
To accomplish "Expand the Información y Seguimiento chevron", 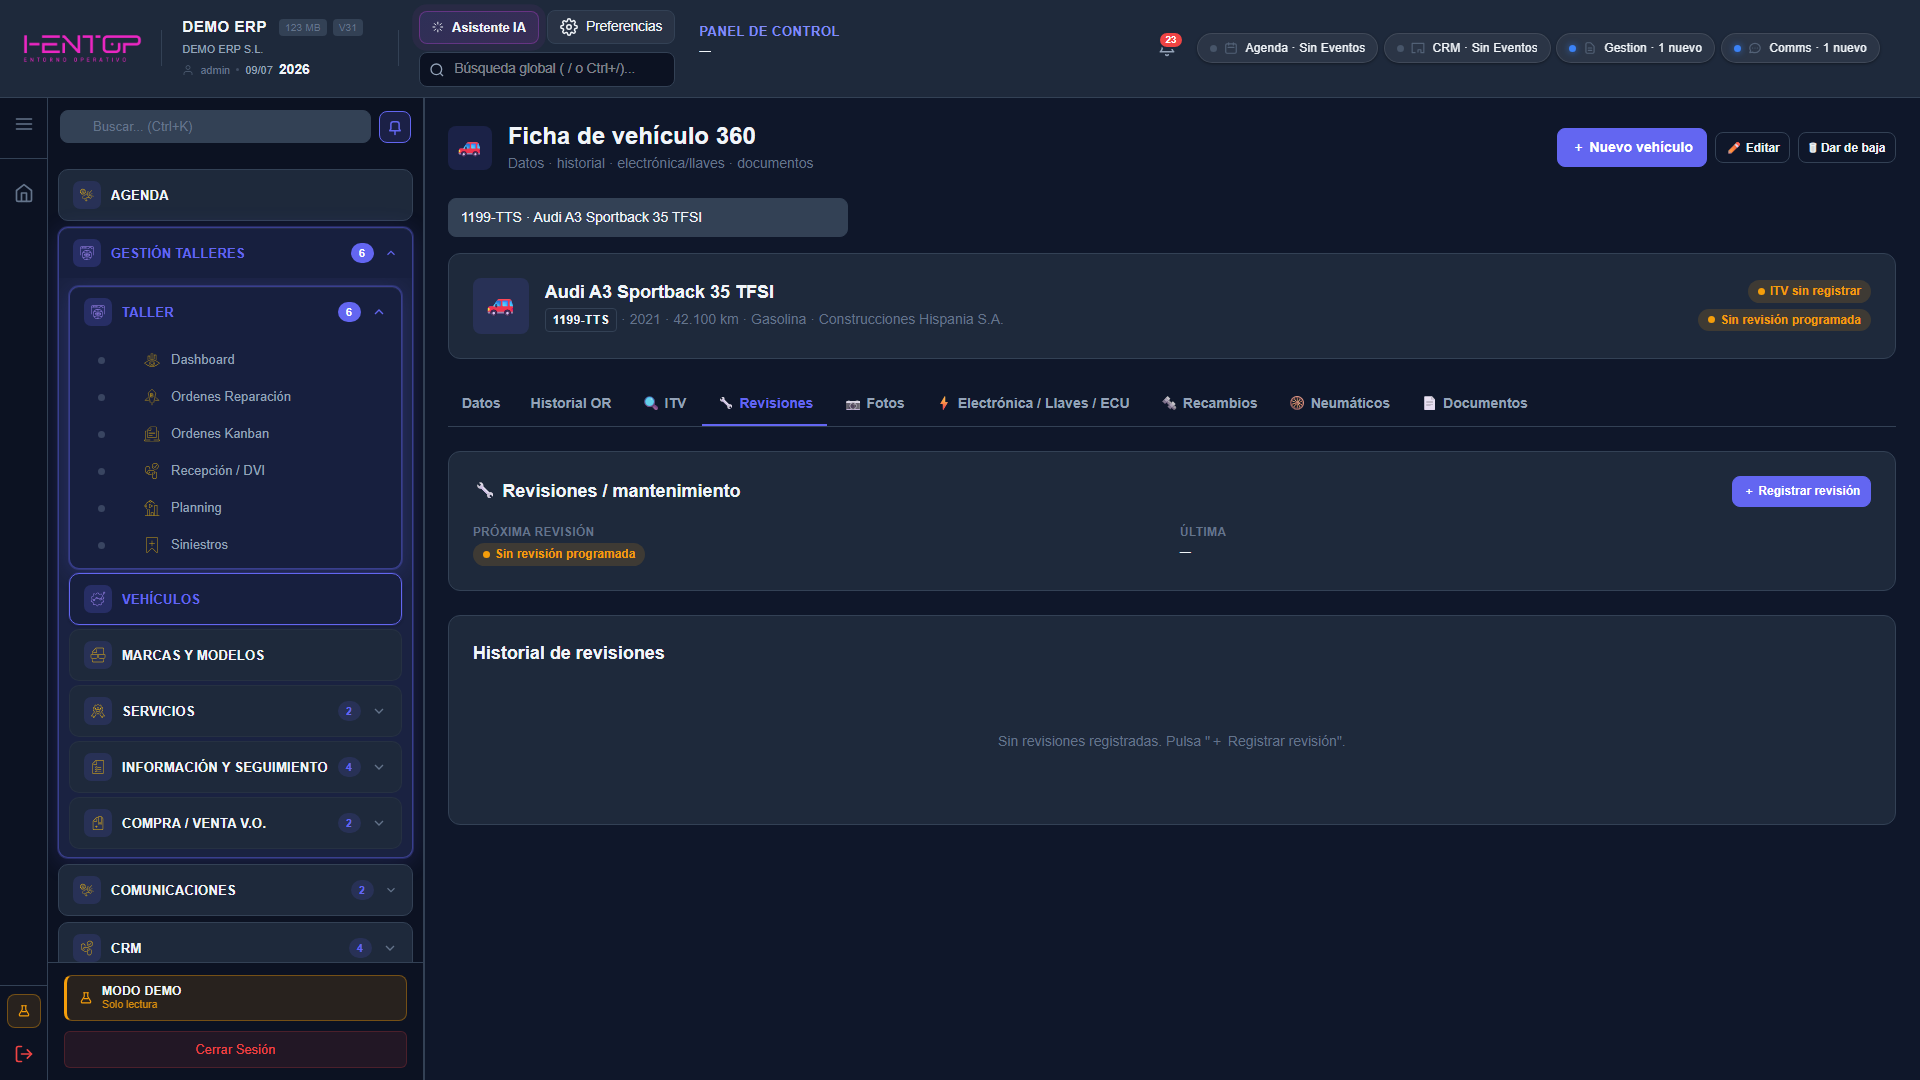I will tap(379, 767).
